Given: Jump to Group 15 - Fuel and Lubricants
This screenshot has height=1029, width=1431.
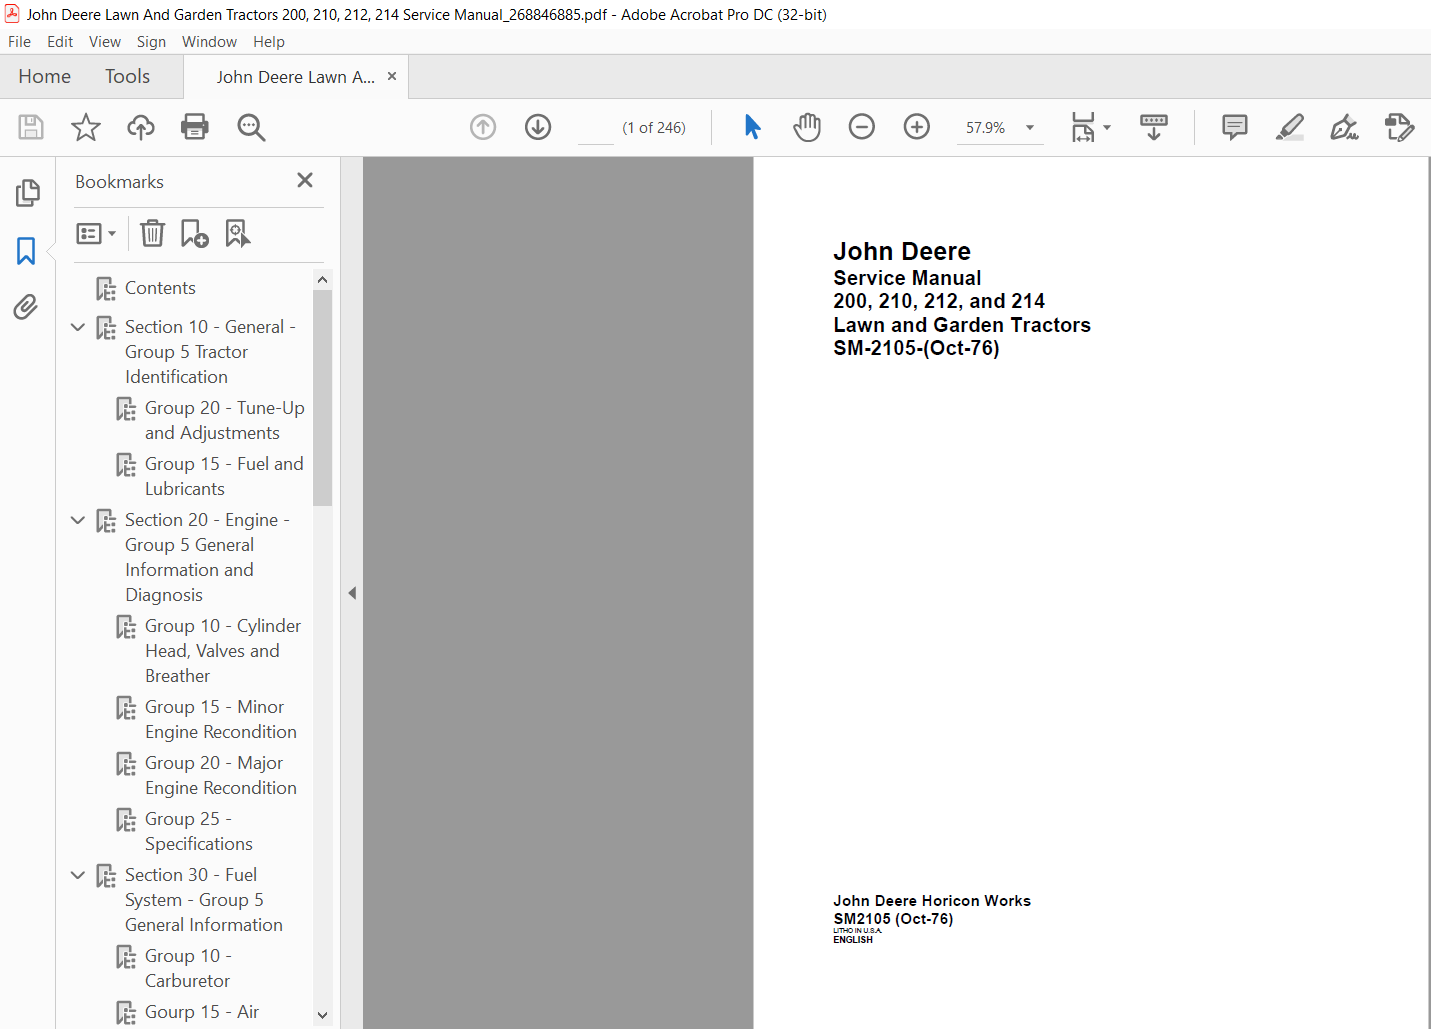Looking at the screenshot, I should pos(224,476).
